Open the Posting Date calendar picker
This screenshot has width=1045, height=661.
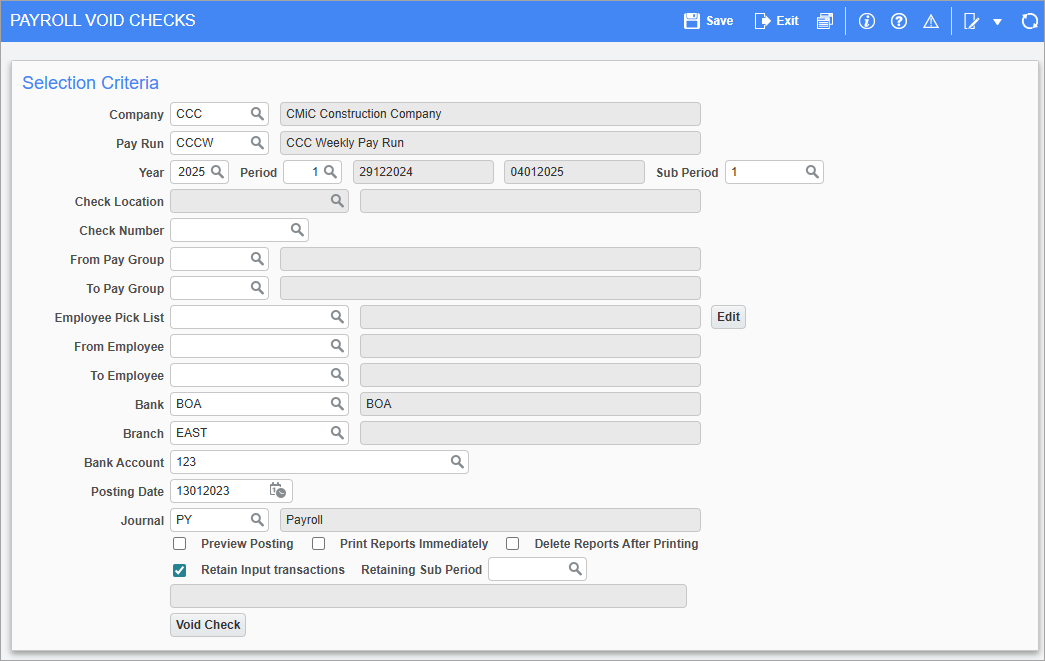click(x=277, y=490)
